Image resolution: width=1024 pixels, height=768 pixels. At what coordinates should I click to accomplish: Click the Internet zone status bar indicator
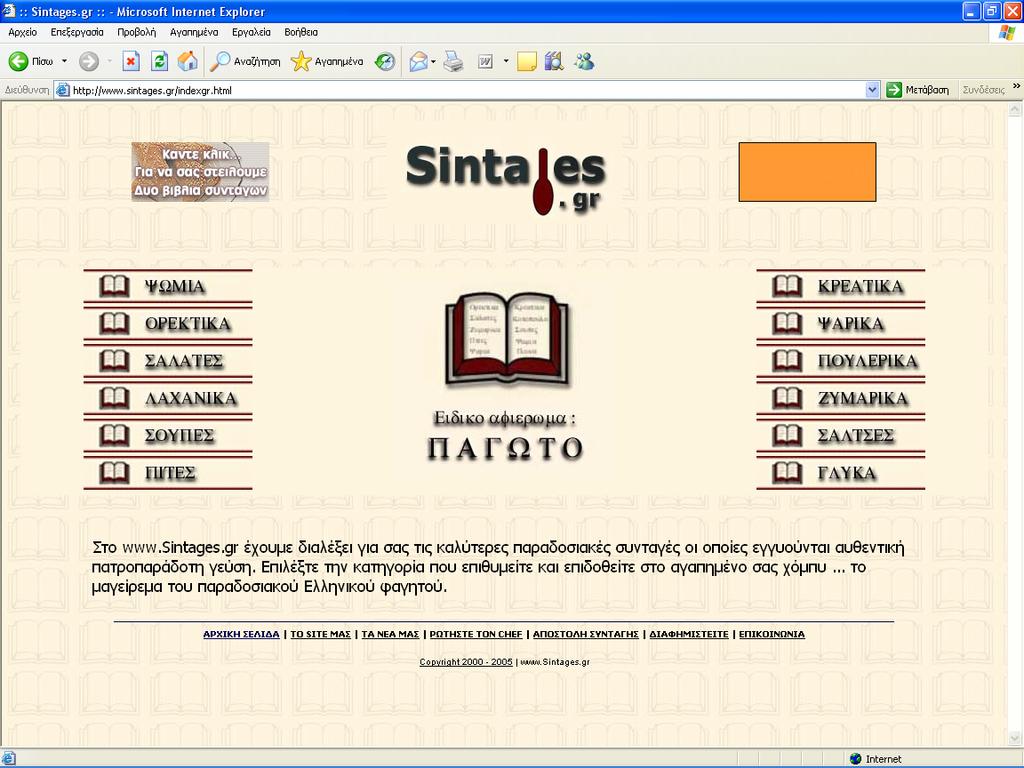(875, 759)
